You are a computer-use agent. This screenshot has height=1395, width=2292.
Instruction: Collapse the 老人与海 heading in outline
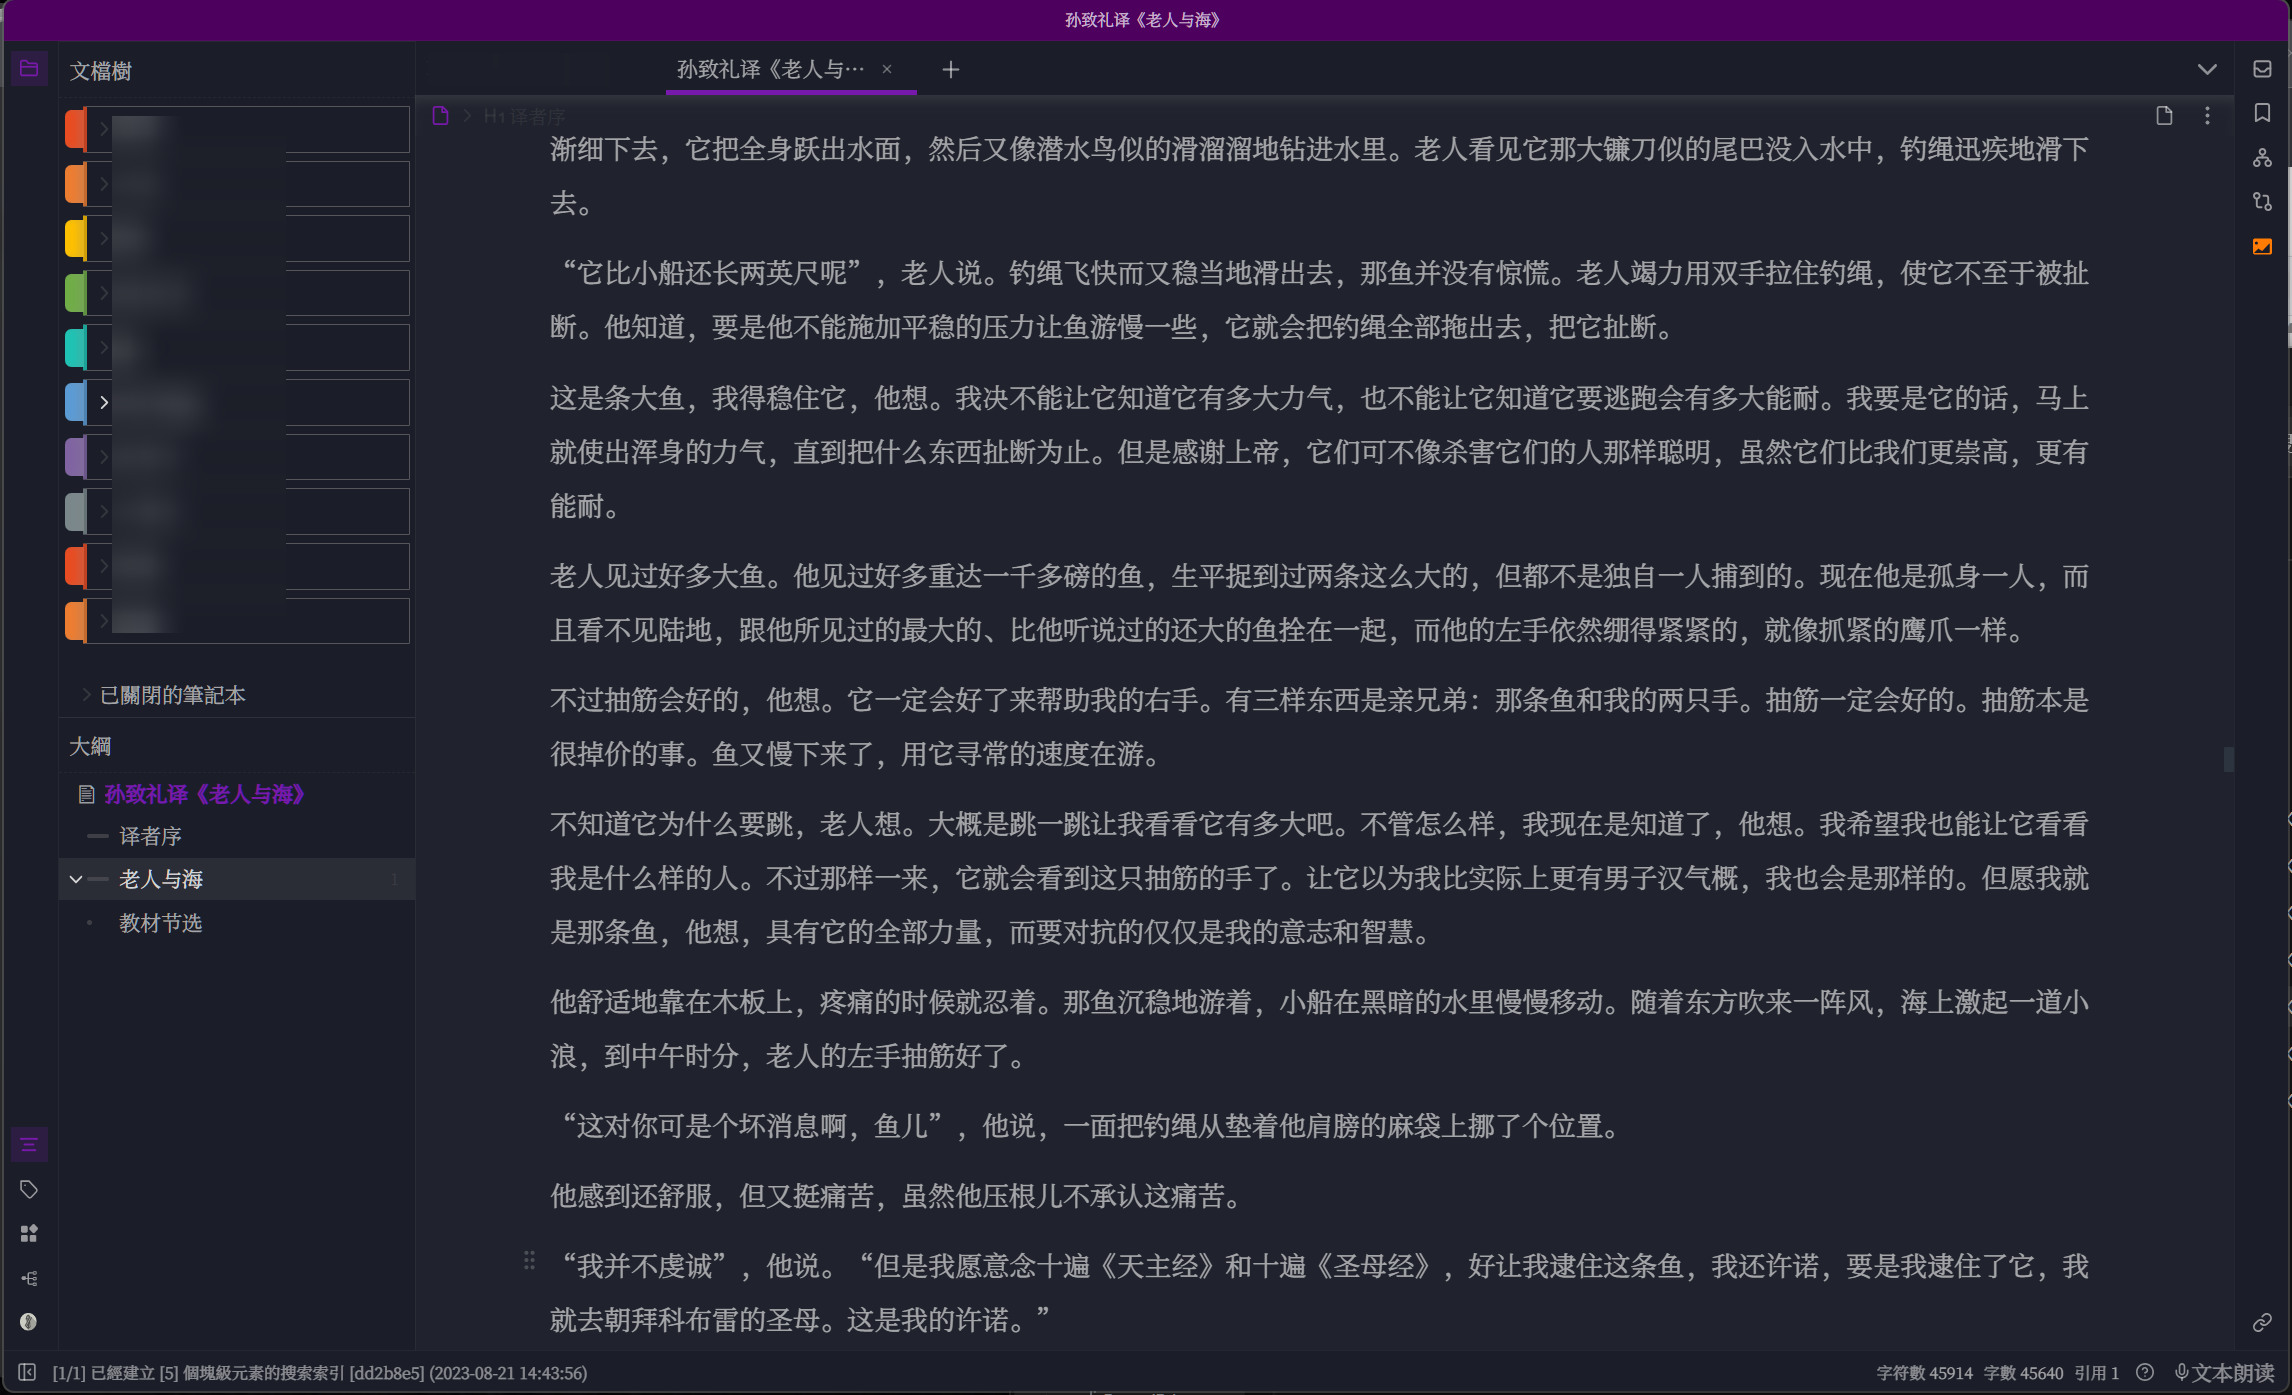[76, 879]
